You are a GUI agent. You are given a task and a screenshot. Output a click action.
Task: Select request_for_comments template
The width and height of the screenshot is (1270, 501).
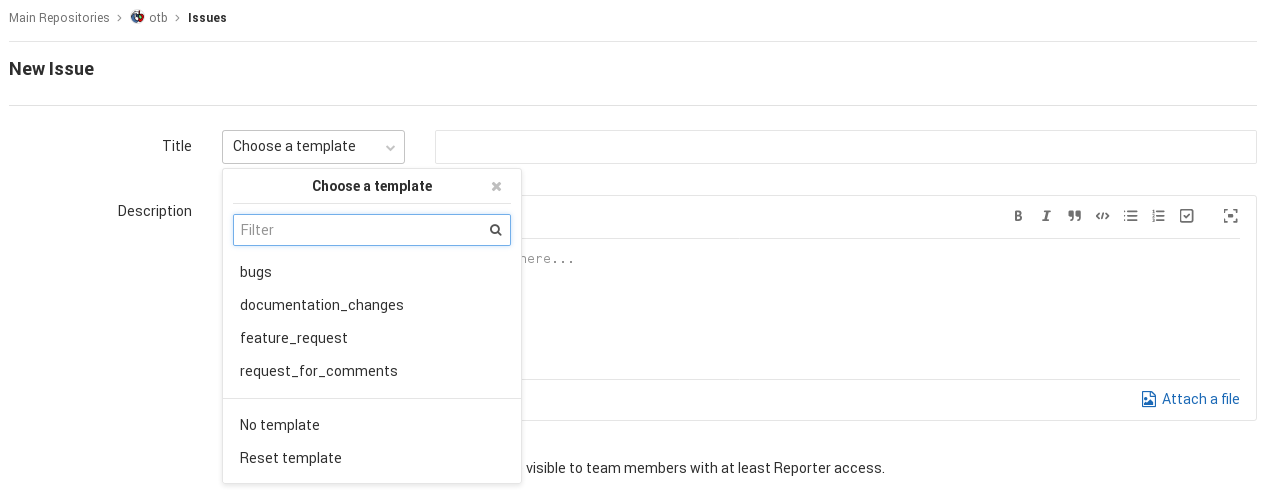318,371
